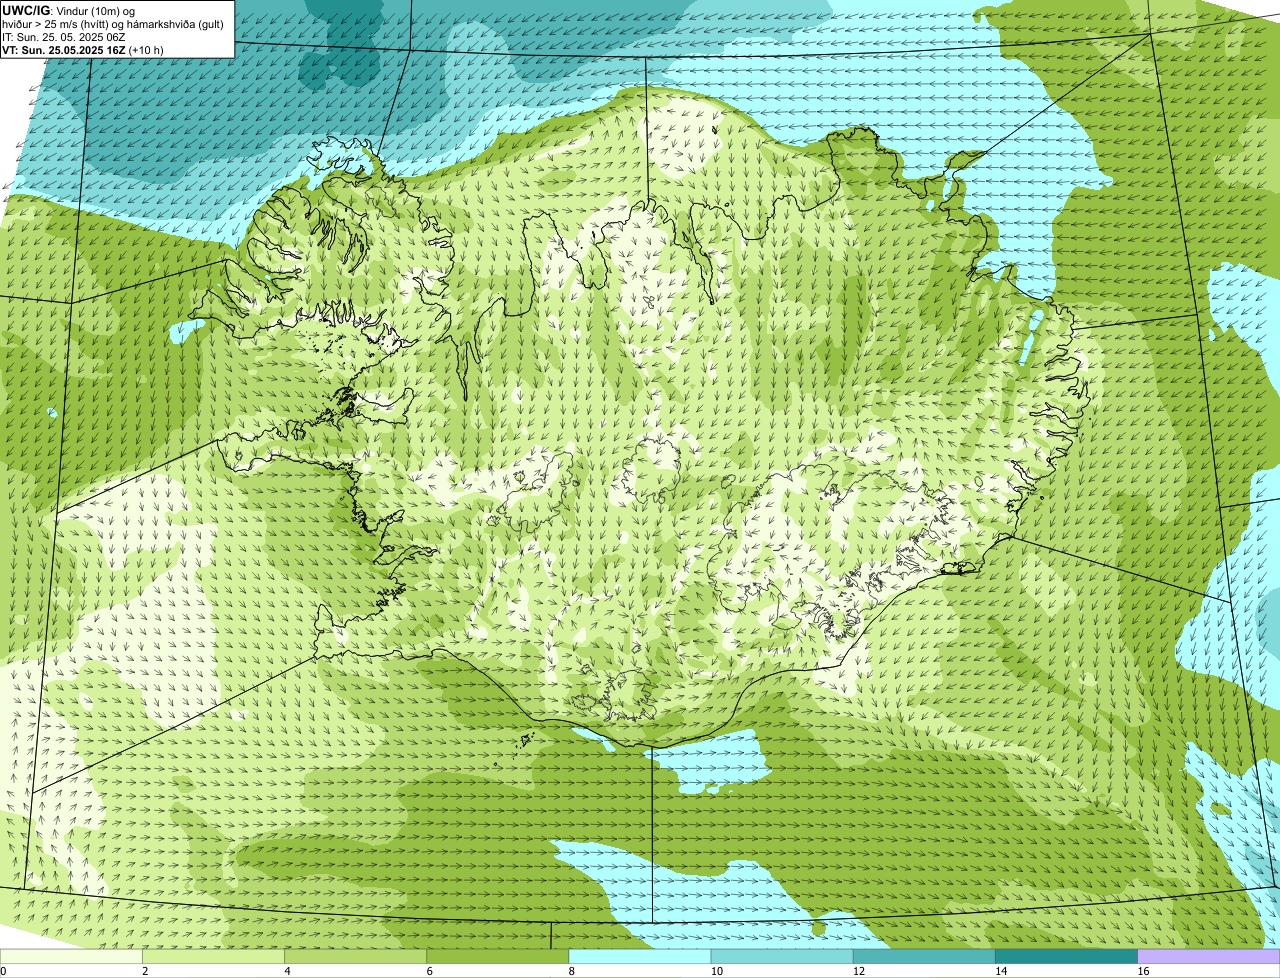Click the scale label '6'
1280x978 pixels.
point(429,971)
